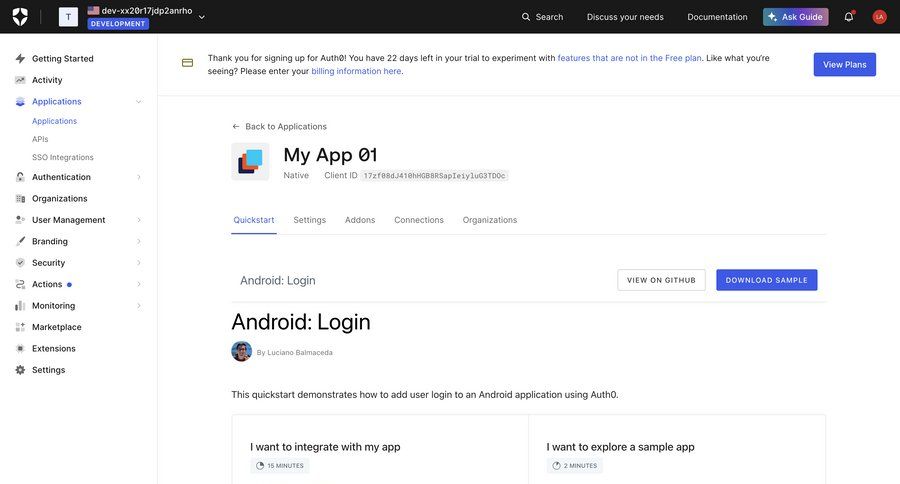Screen dimensions: 900x484
Task: Go Back to Applications
Action: 280,126
